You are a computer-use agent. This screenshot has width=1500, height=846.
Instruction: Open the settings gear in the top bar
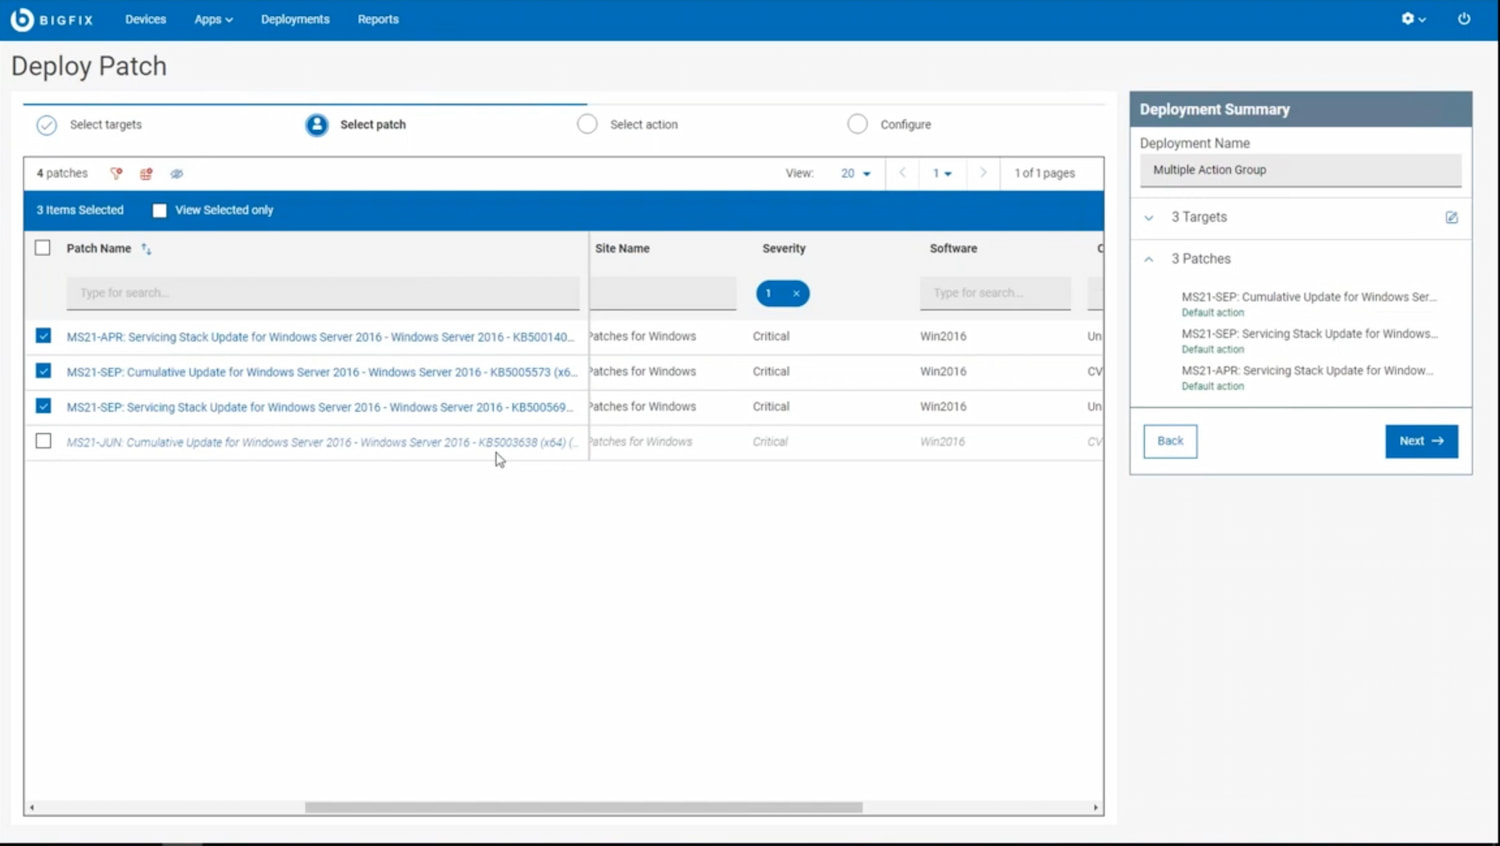1410,18
